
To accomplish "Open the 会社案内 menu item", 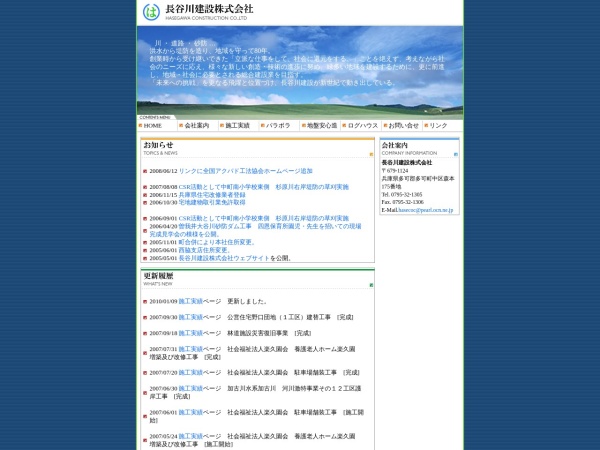I will pos(197,126).
